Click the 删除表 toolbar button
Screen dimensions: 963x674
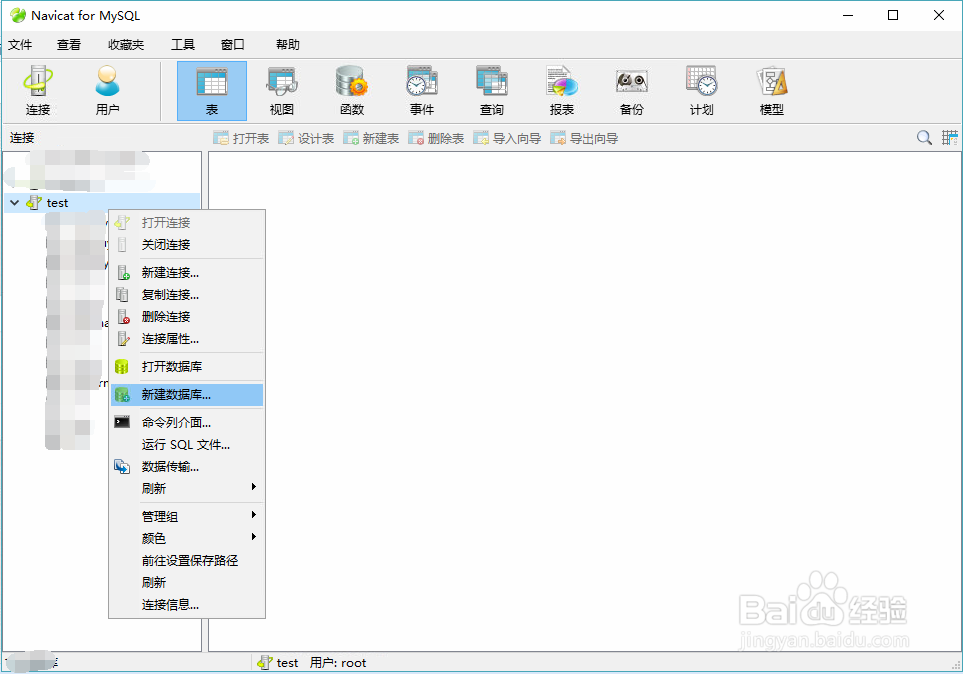(x=436, y=138)
